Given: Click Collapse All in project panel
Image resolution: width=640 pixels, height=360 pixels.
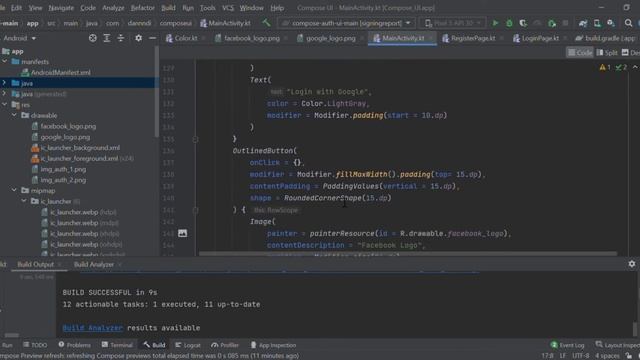Looking at the screenshot, I should click(x=121, y=38).
